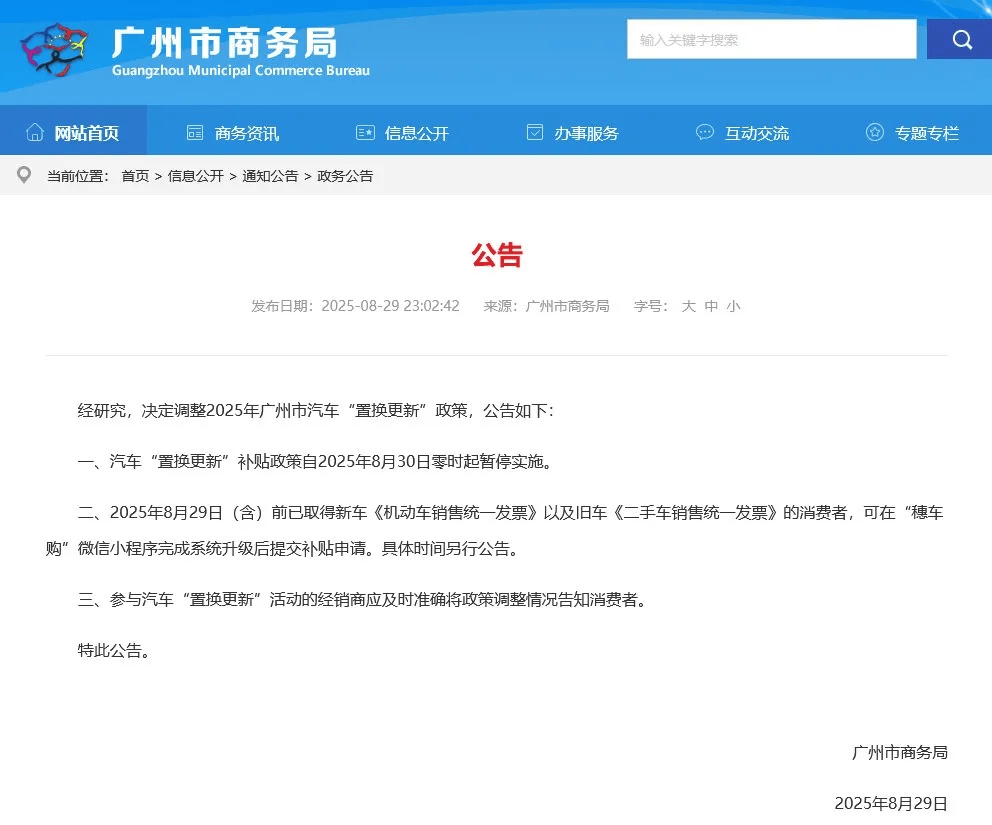Open 政务公告 breadcrumb link
Image resolution: width=992 pixels, height=825 pixels.
(x=345, y=176)
